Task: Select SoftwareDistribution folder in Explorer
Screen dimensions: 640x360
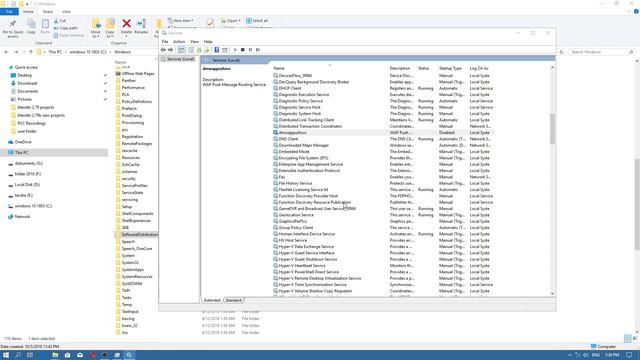Action: click(x=137, y=235)
